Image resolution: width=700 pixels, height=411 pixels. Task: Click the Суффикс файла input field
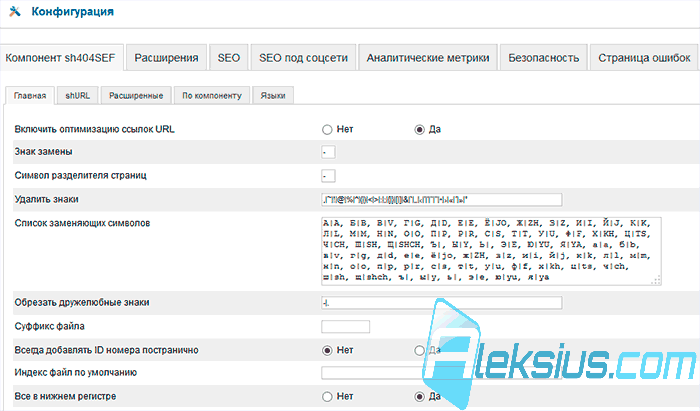pyautogui.click(x=346, y=327)
